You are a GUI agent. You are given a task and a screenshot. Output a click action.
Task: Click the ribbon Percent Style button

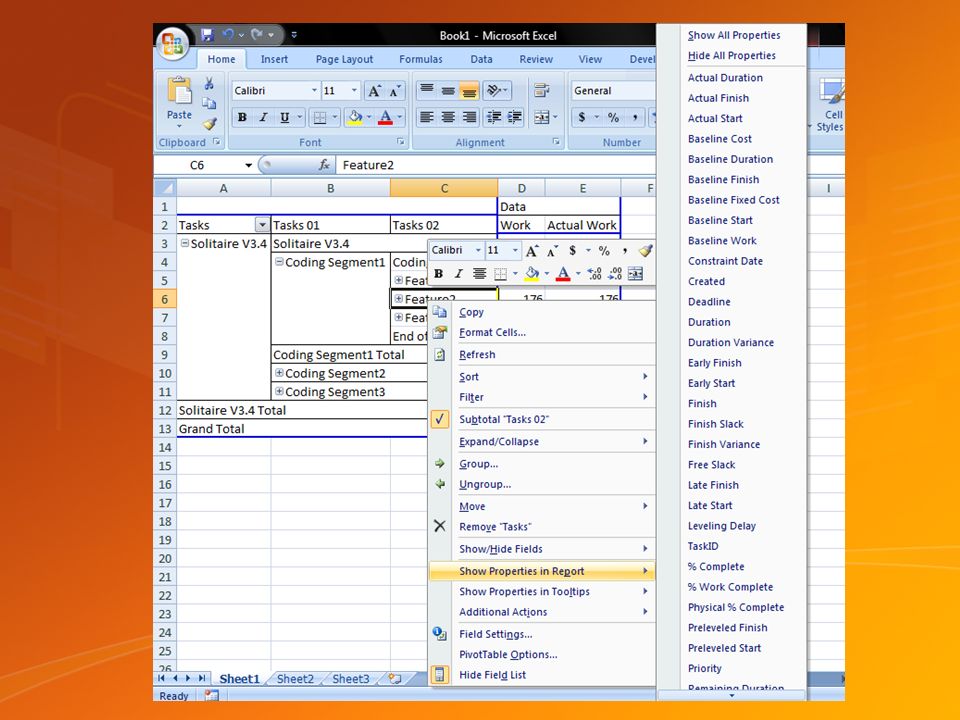point(613,117)
